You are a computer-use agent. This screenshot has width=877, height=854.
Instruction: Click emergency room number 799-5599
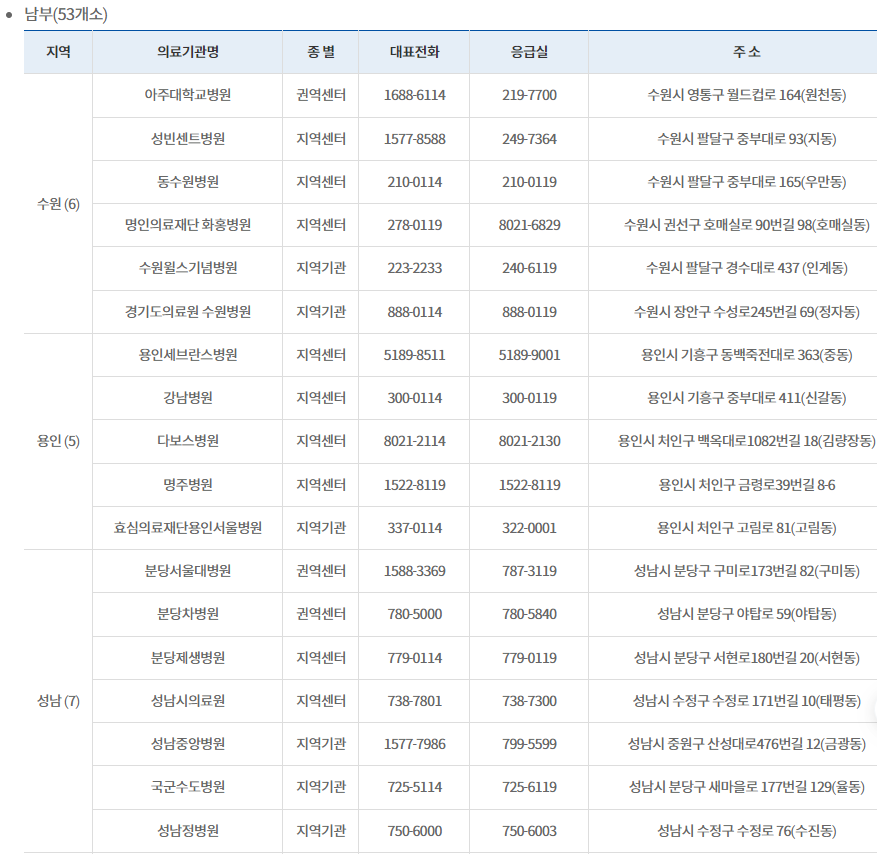(529, 744)
